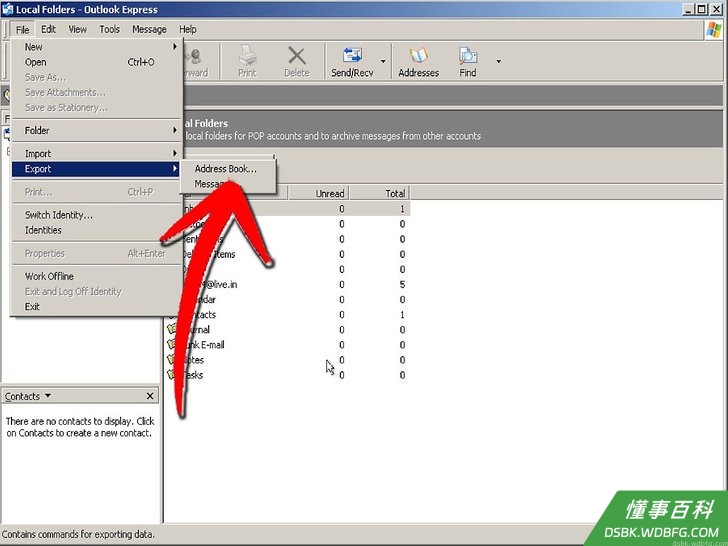Screen dimensions: 728x546
Task: Click the Unread column header
Action: point(318,193)
